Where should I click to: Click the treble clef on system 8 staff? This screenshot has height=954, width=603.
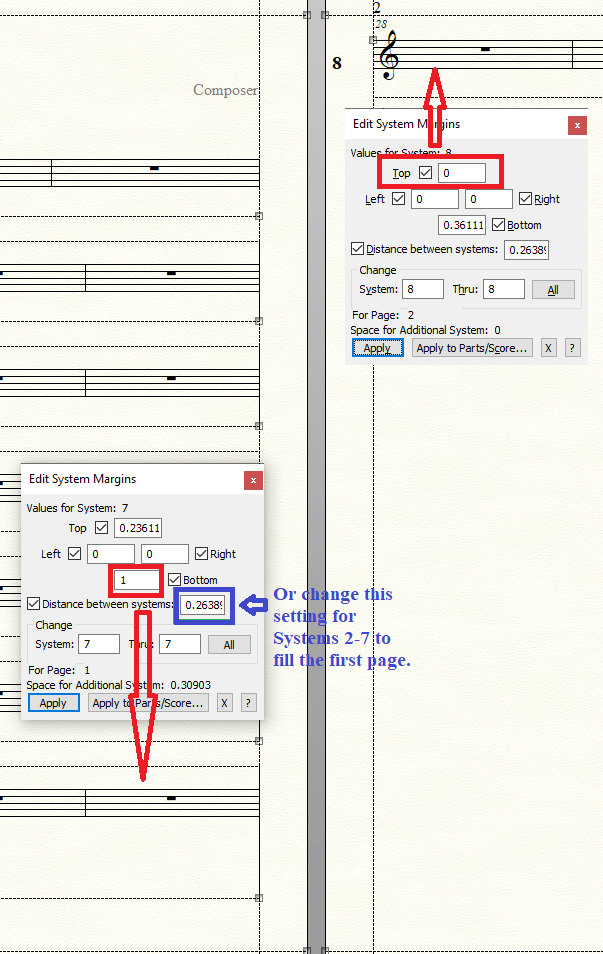tap(388, 55)
